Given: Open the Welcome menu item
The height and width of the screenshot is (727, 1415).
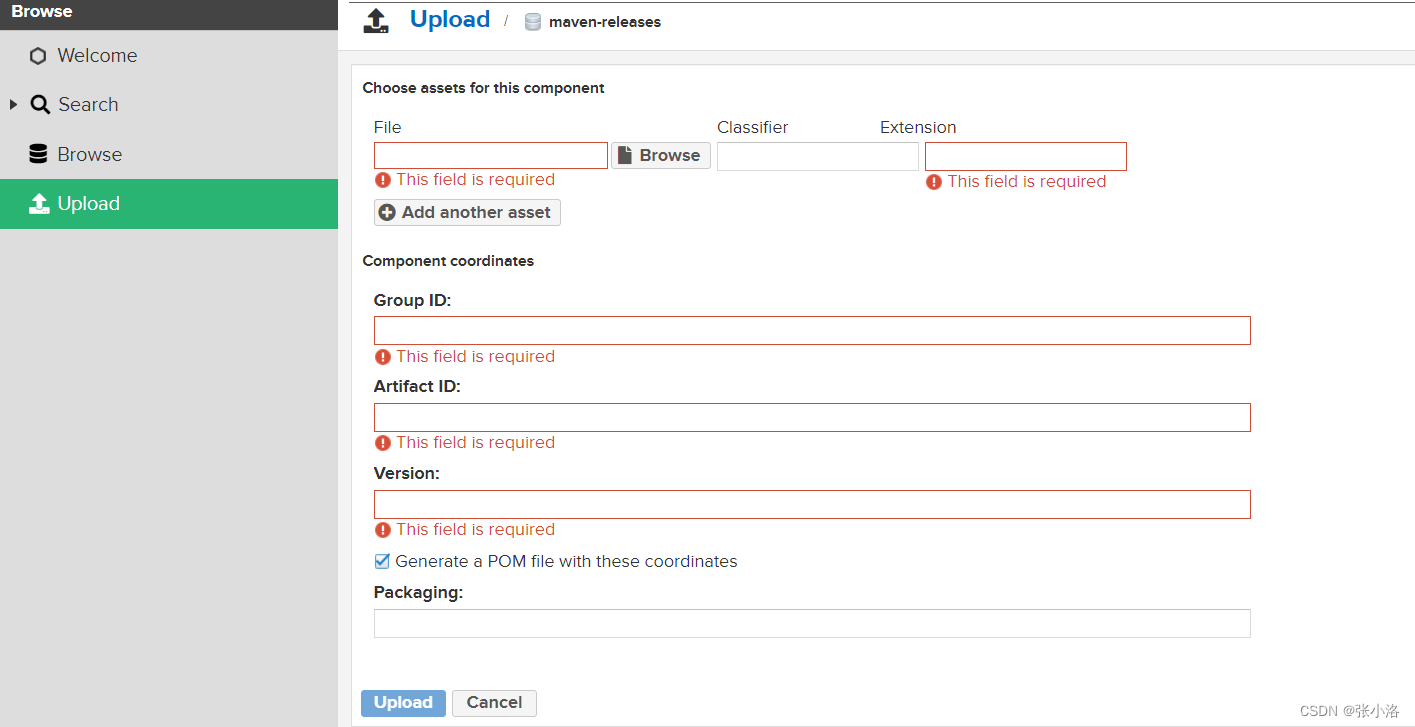Looking at the screenshot, I should point(97,56).
